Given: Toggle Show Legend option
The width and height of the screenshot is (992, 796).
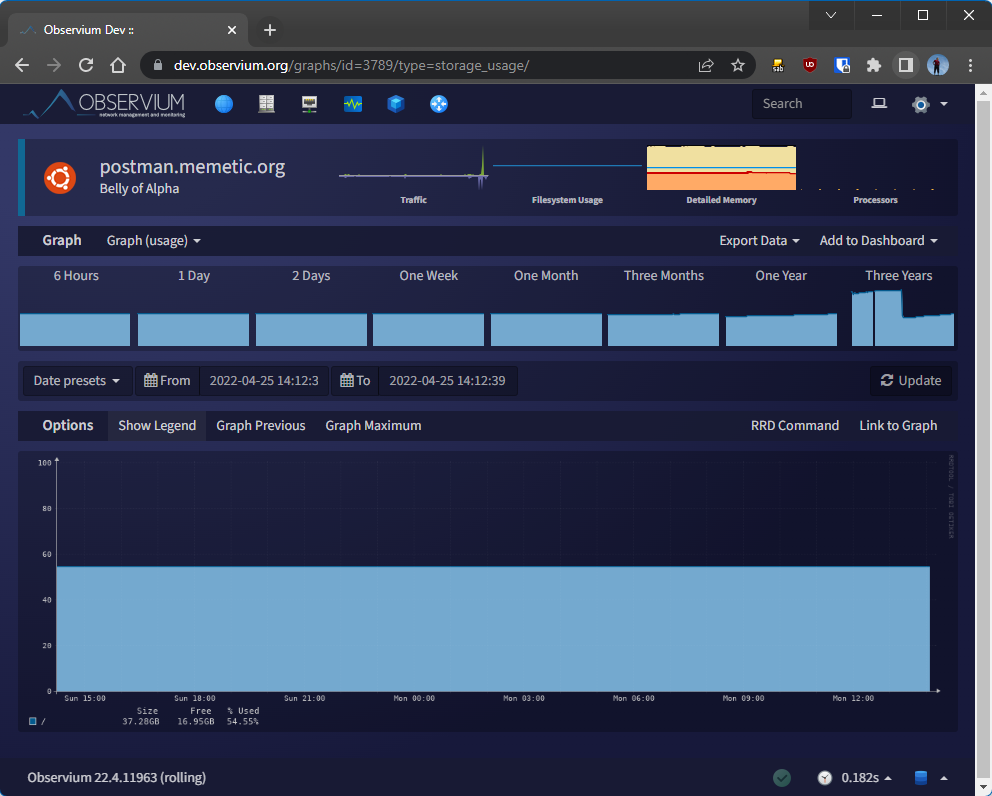Looking at the screenshot, I should pos(157,425).
